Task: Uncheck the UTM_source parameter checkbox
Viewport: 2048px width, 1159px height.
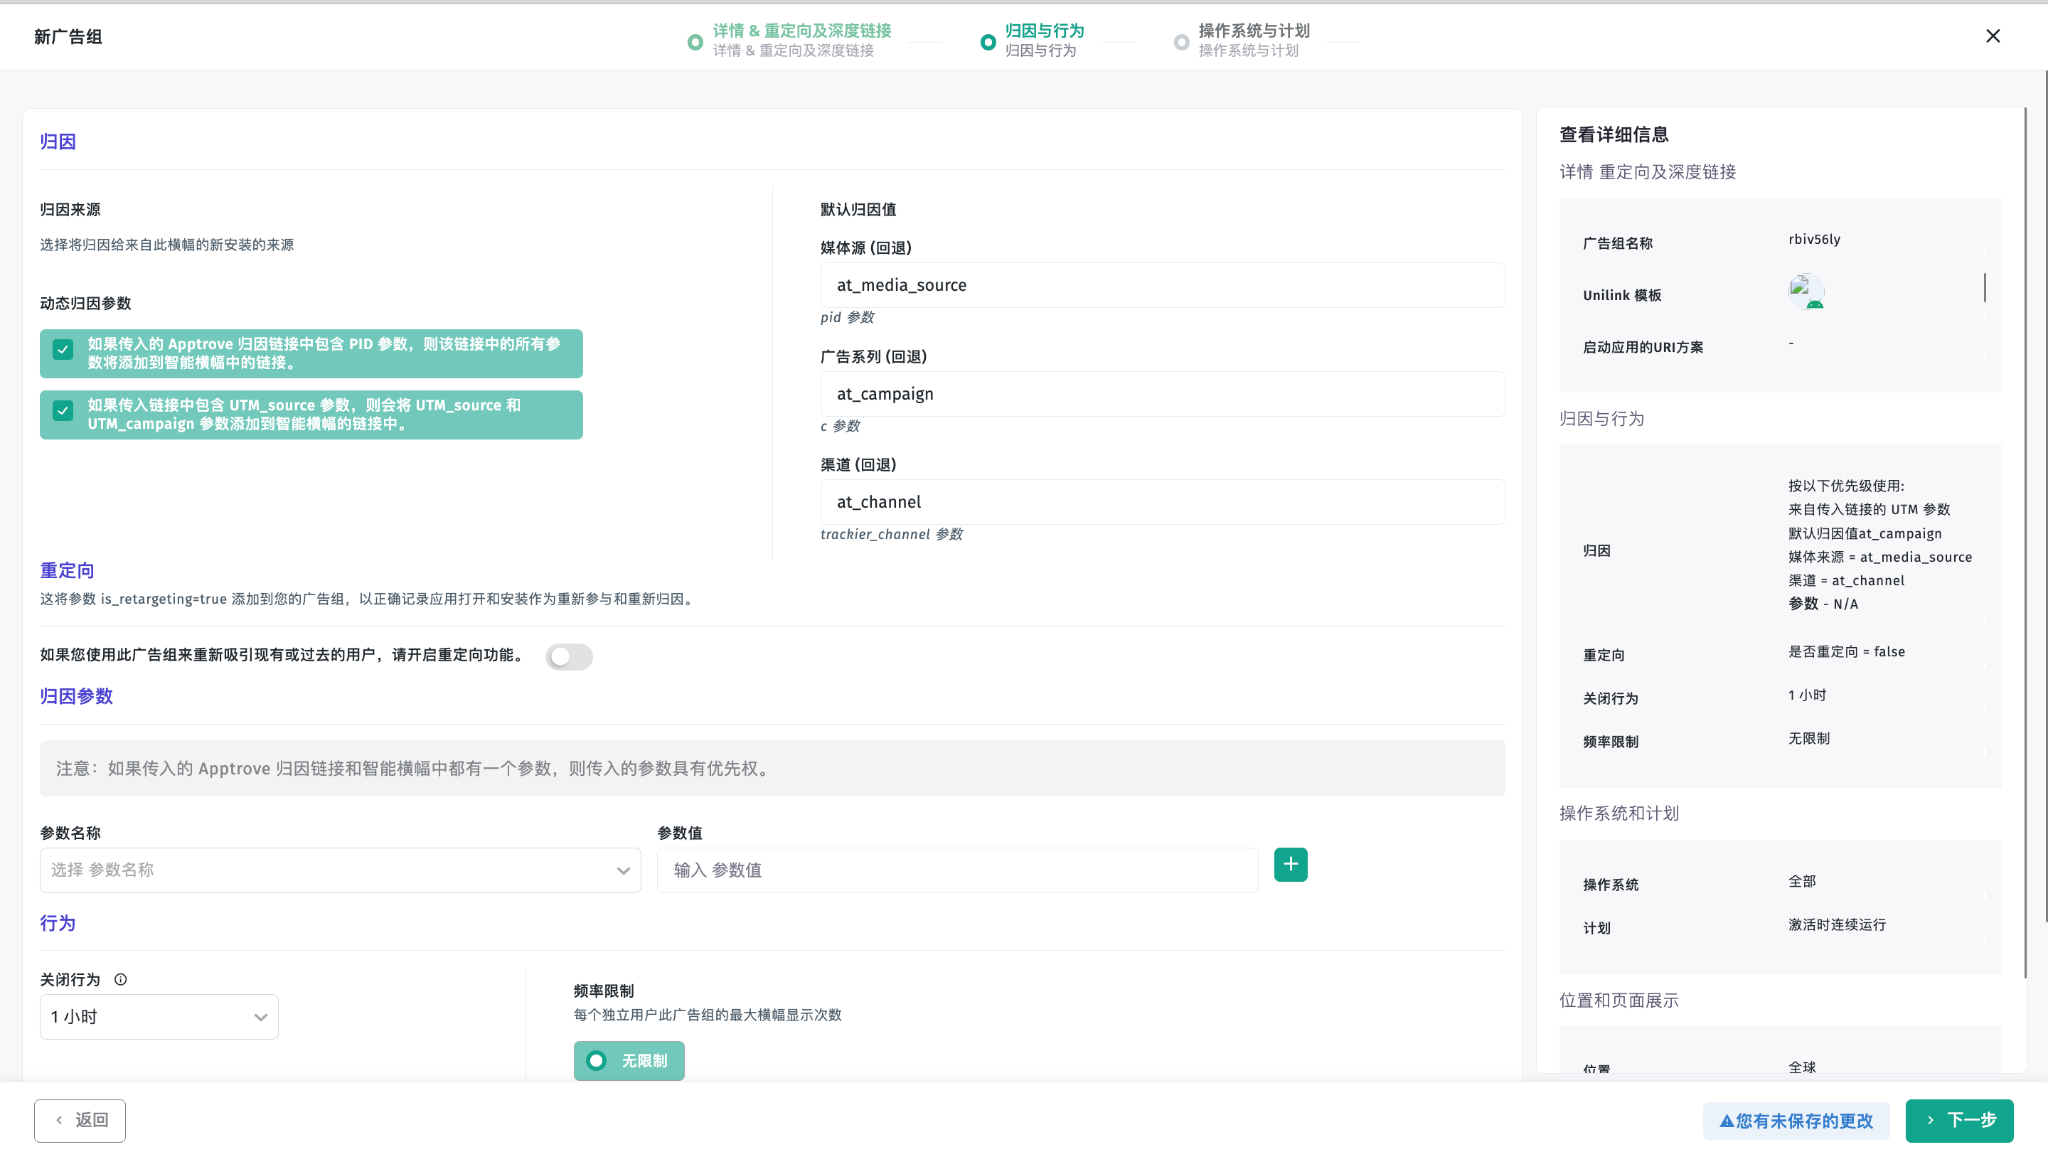Action: [x=63, y=410]
